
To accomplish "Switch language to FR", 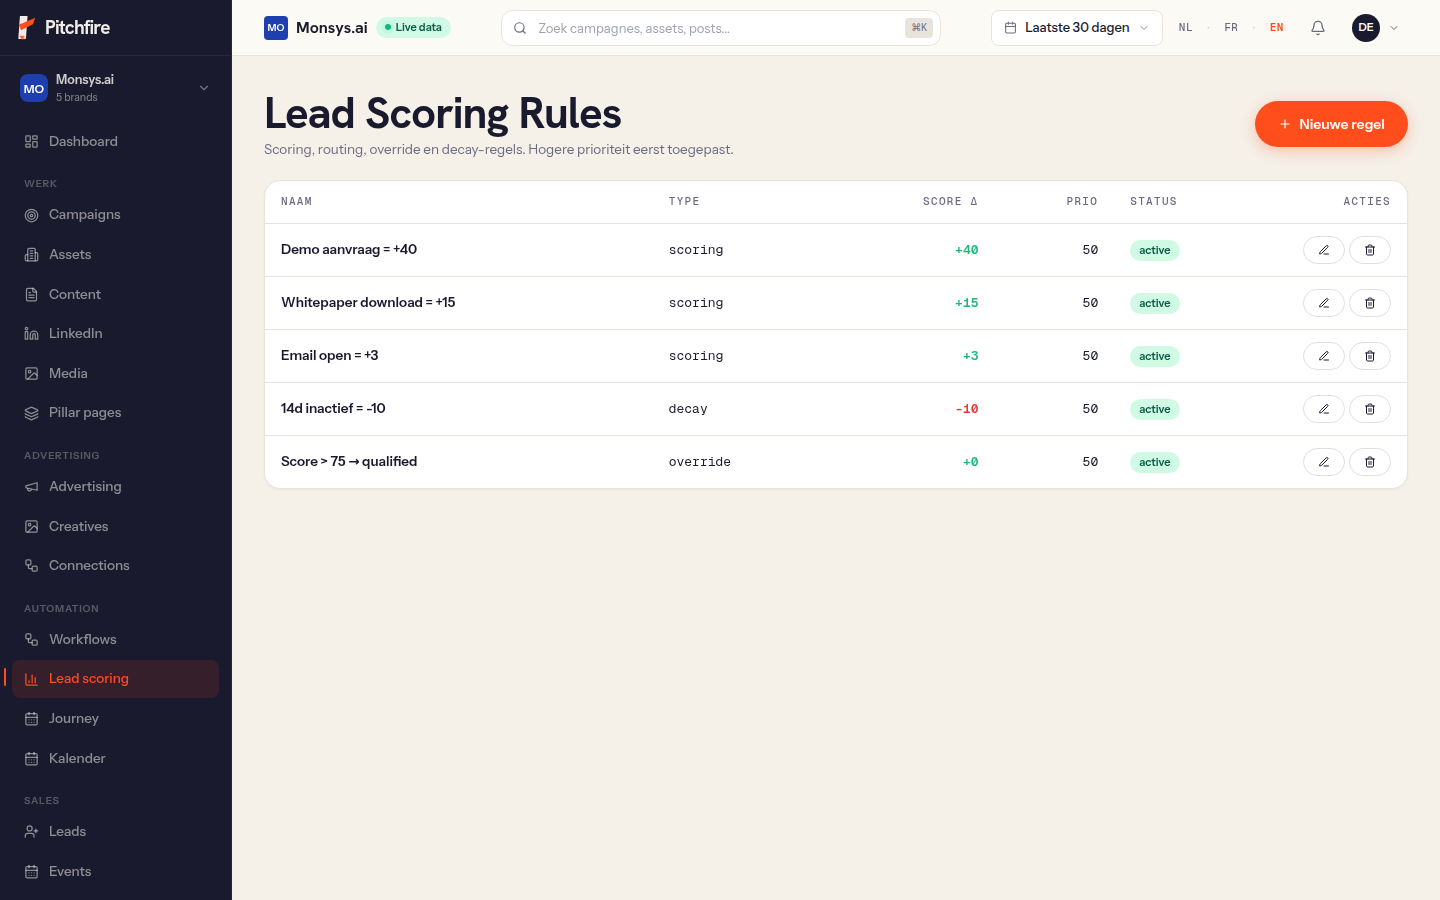I will 1231,28.
